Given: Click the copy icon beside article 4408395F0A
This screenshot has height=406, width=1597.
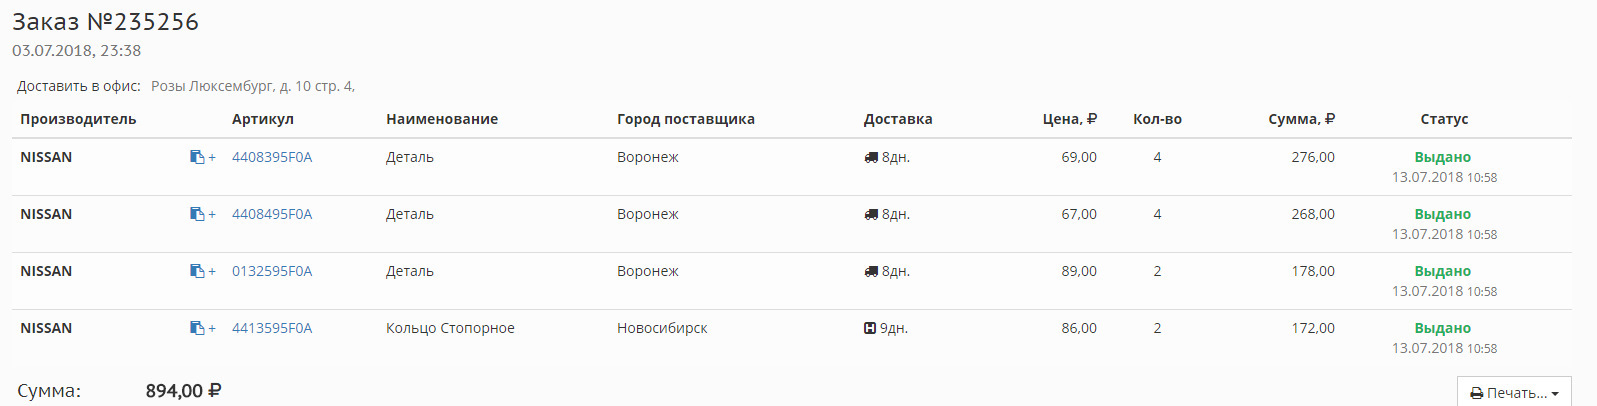Looking at the screenshot, I should 198,157.
